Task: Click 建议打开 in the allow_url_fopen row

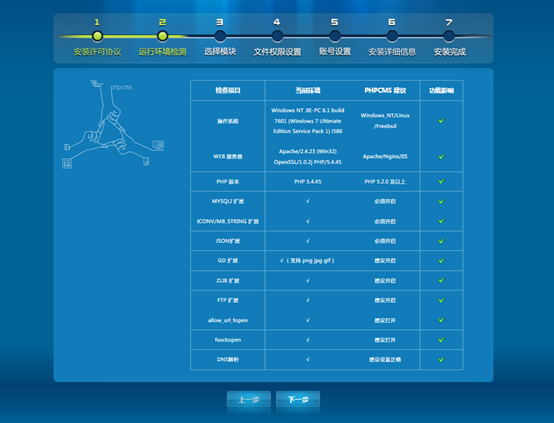Action: click(385, 321)
